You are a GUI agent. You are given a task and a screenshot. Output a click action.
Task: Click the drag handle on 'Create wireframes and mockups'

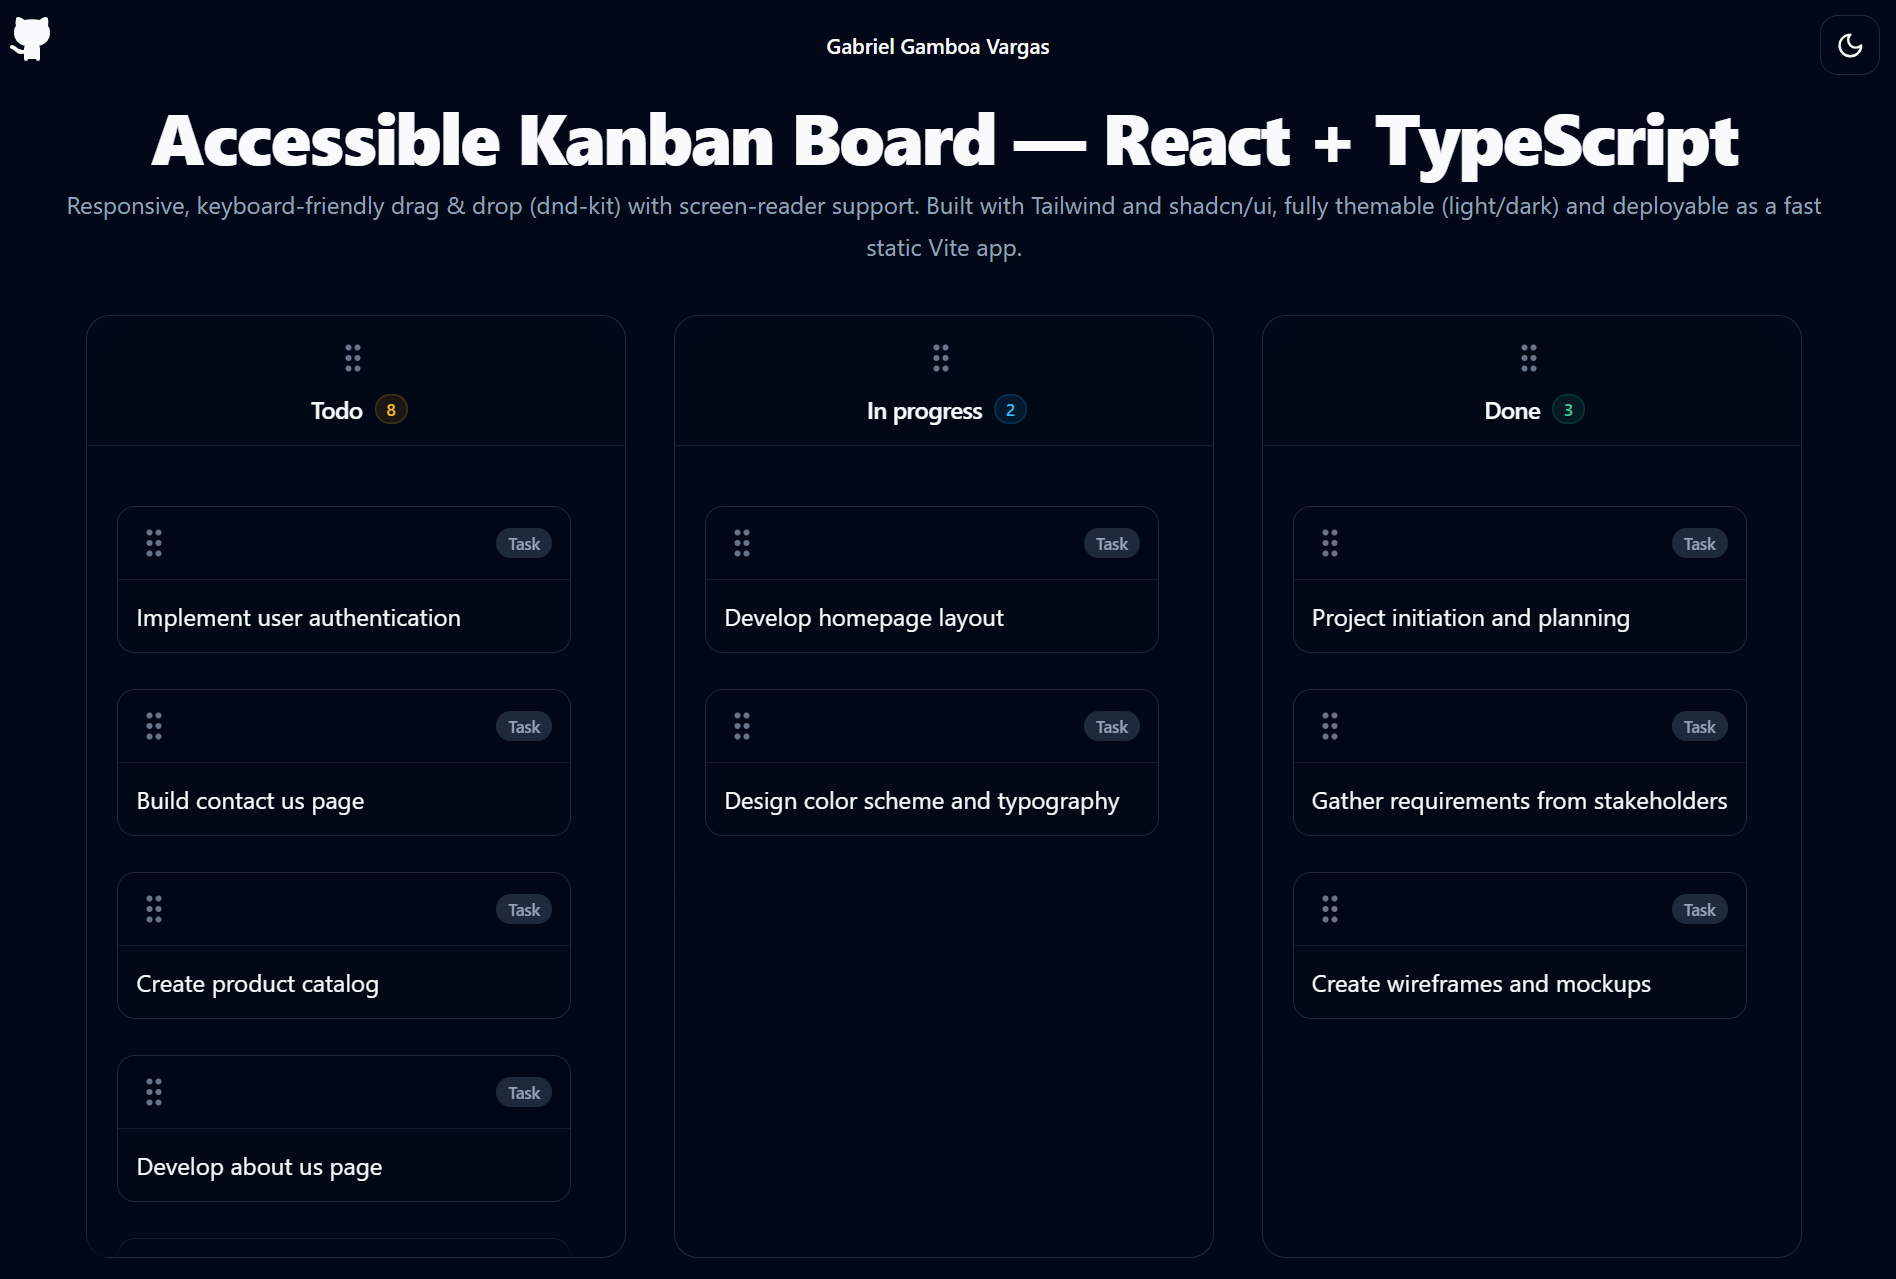[x=1329, y=909]
